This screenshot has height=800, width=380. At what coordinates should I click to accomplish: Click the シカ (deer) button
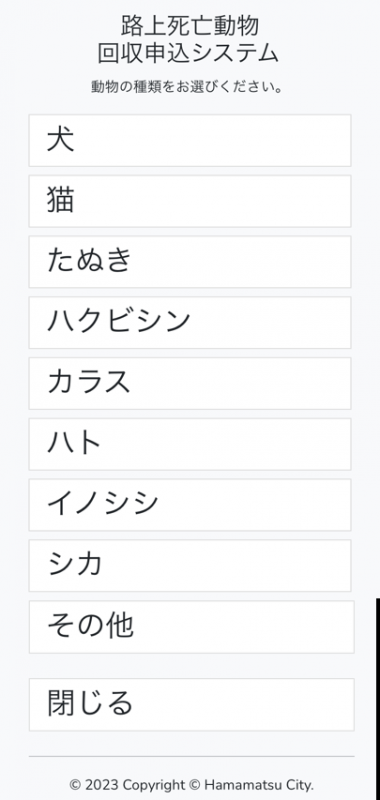(190, 565)
